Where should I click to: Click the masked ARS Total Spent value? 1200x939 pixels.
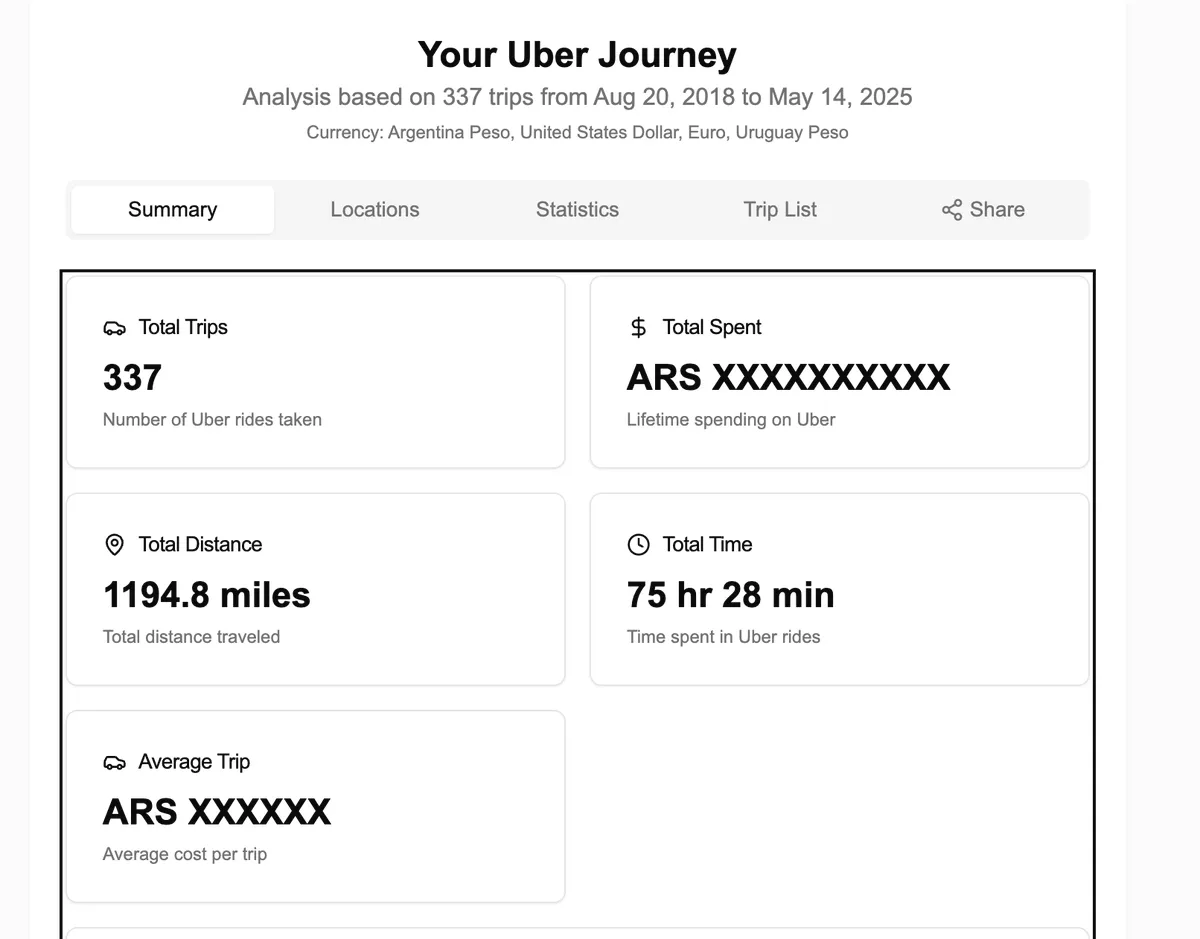point(788,377)
